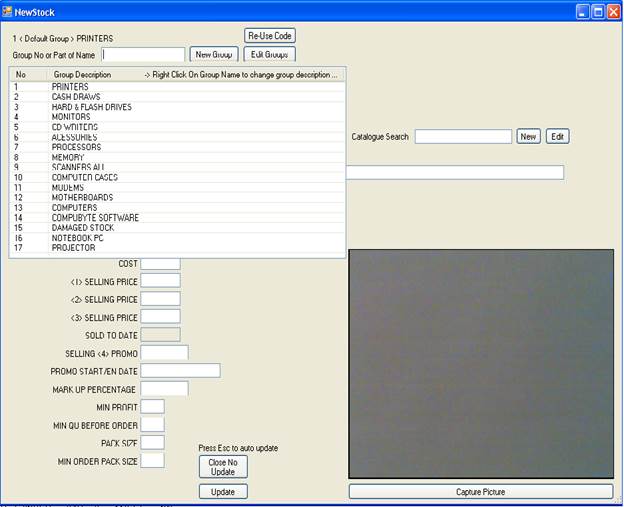
Task: Focus the PROMO START/EN DATE field
Action: [x=180, y=370]
